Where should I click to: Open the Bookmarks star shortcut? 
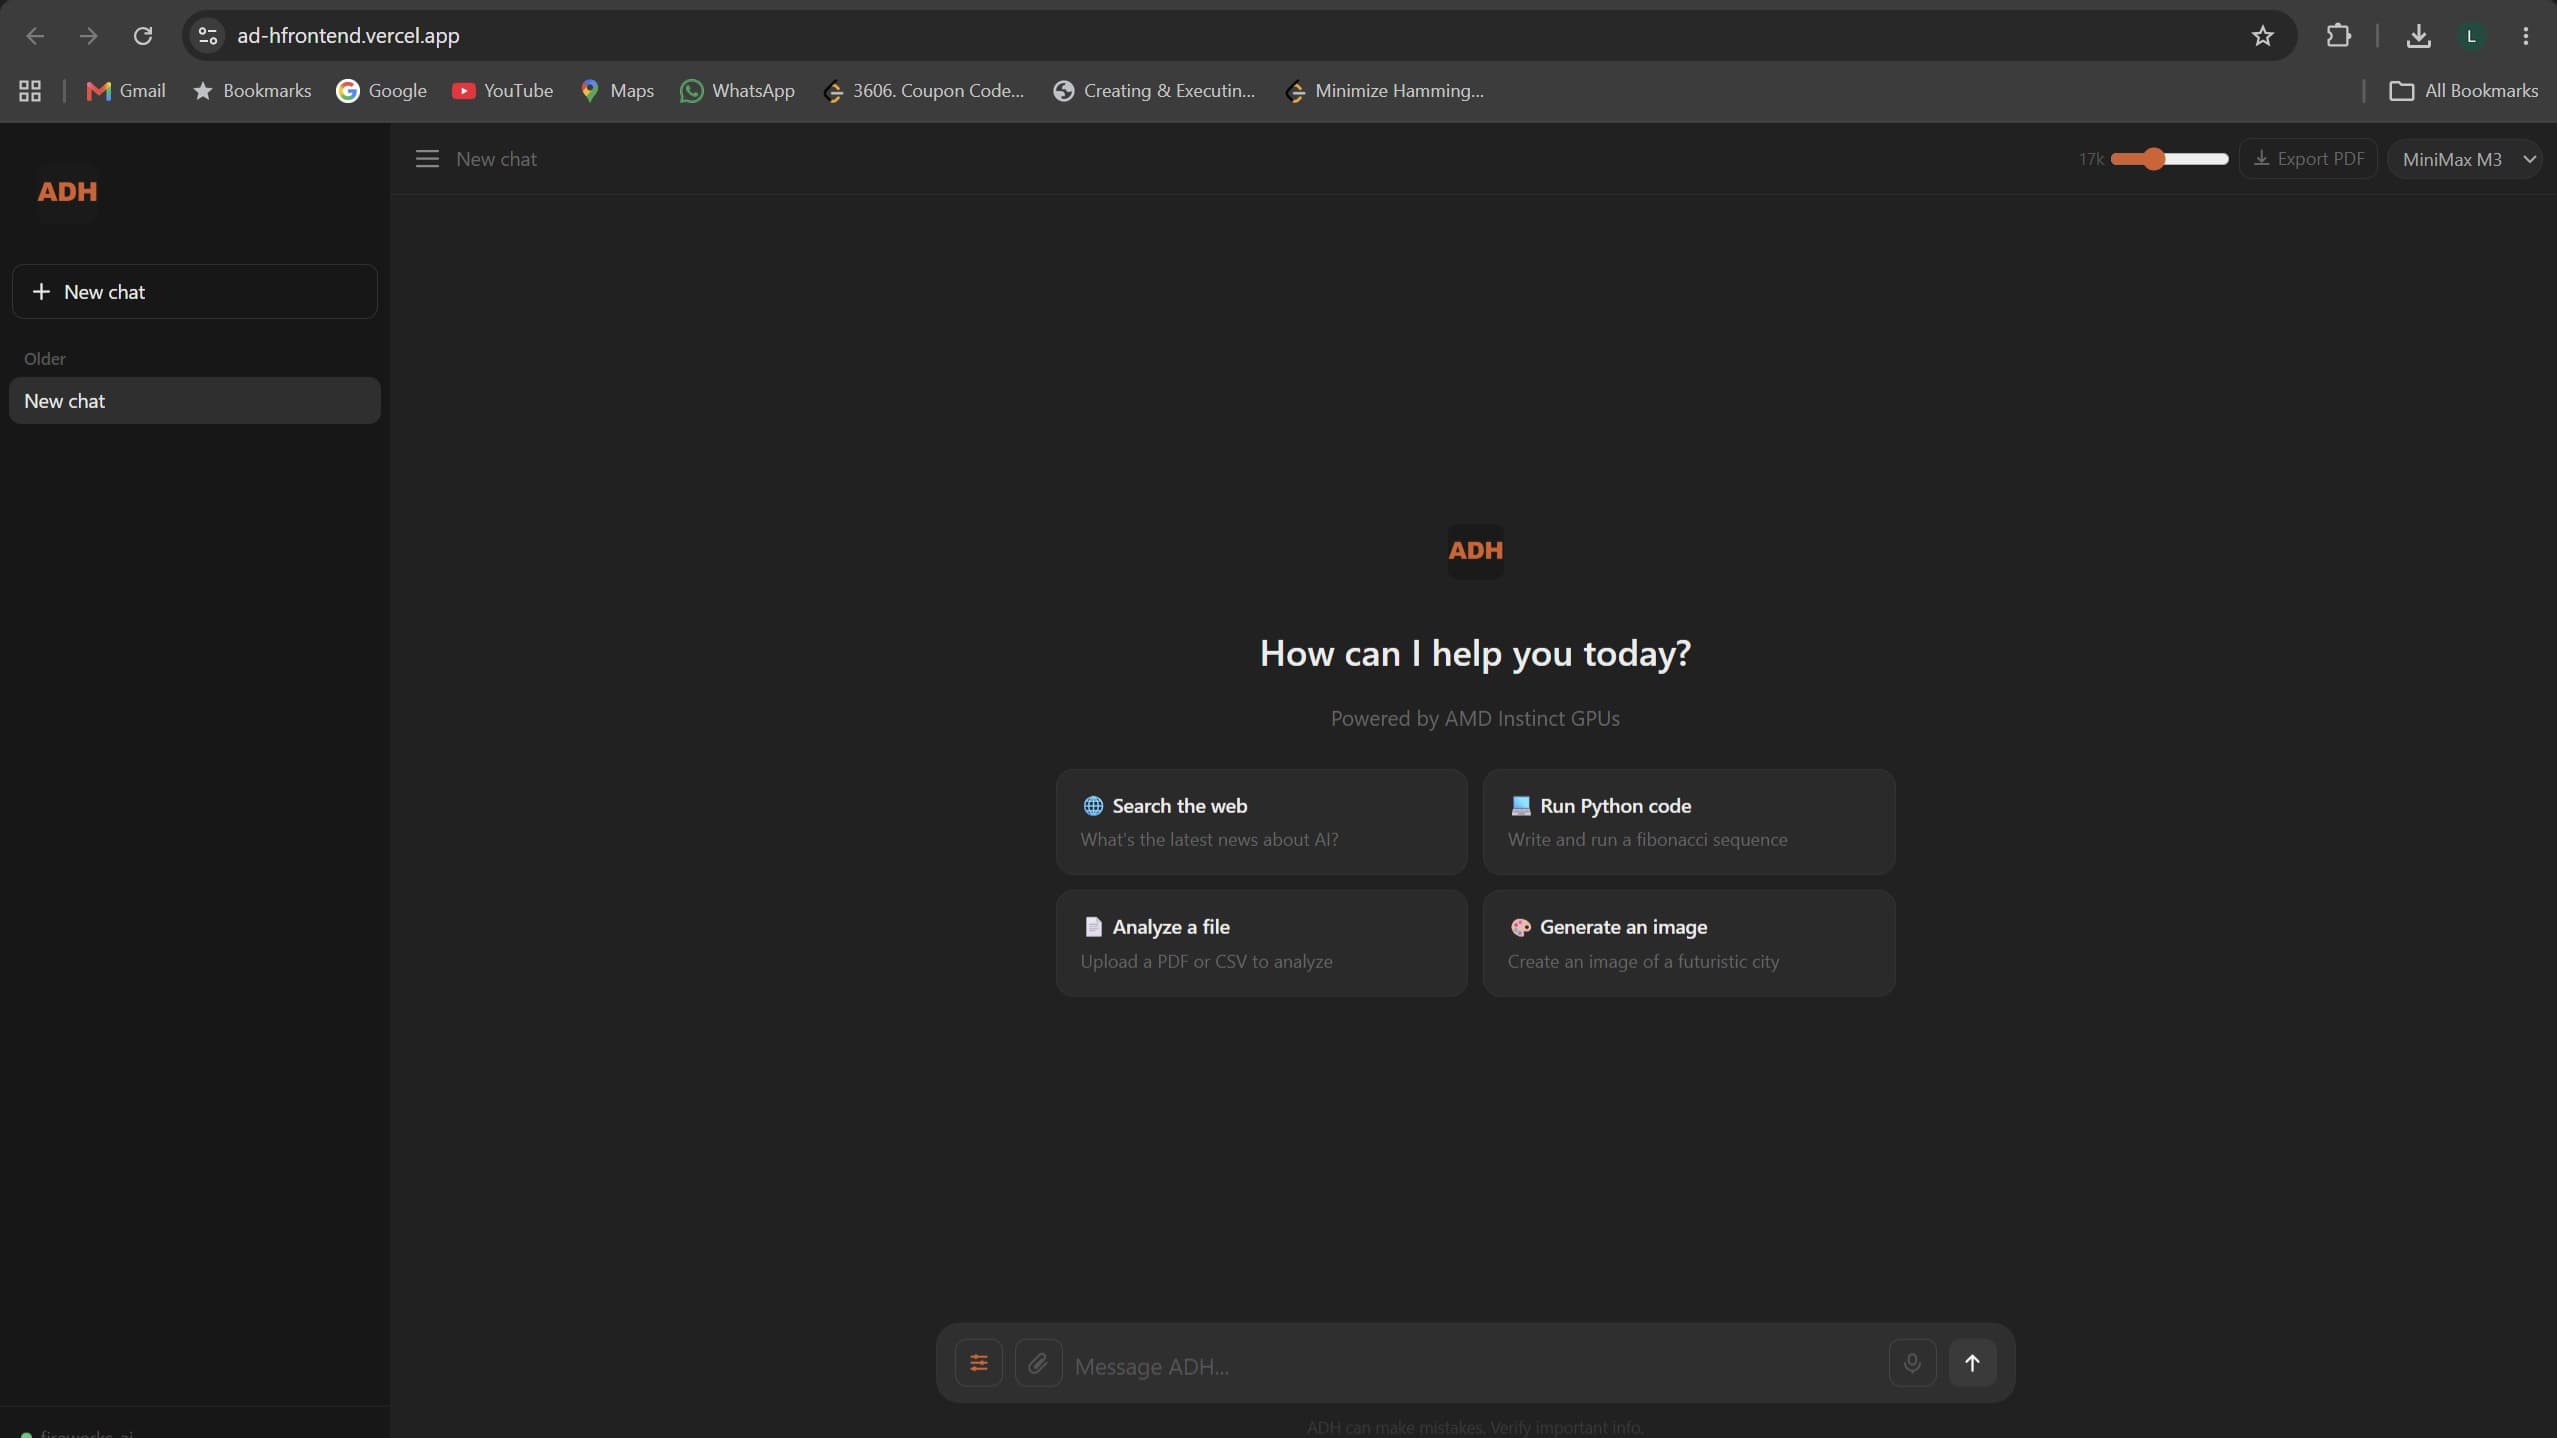coord(252,91)
